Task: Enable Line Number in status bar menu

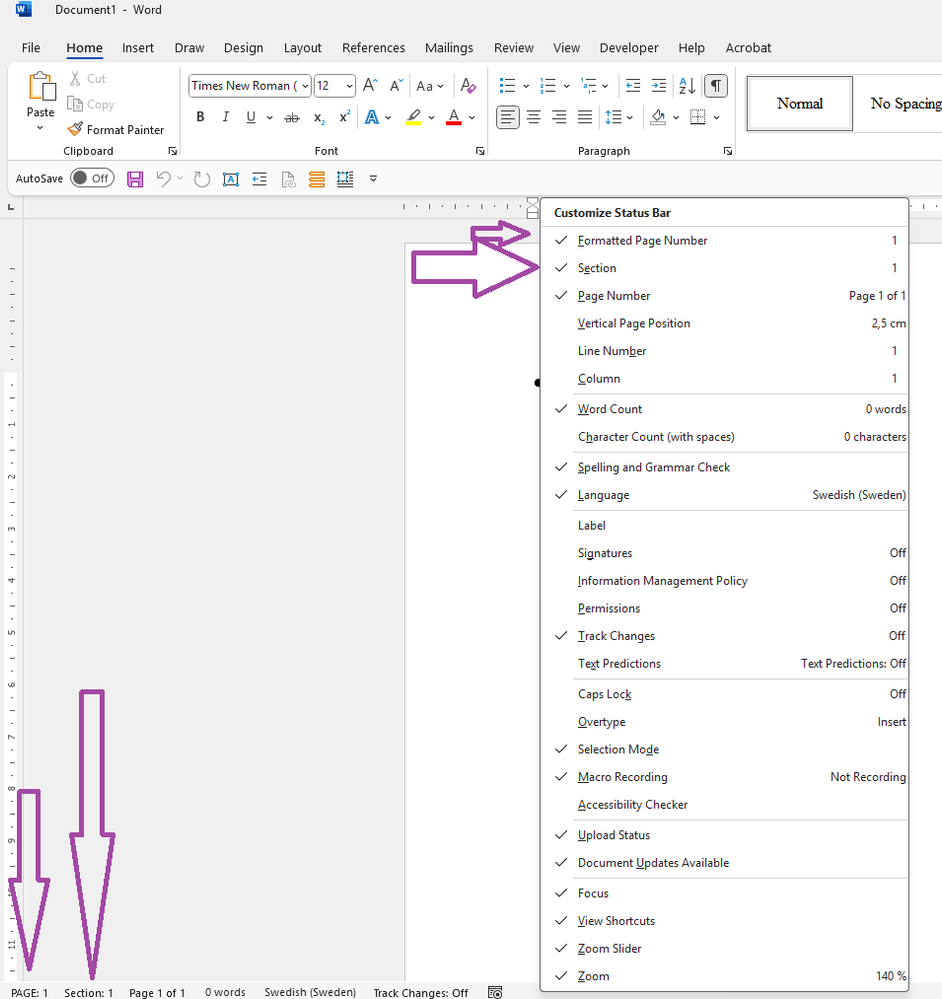Action: (x=612, y=351)
